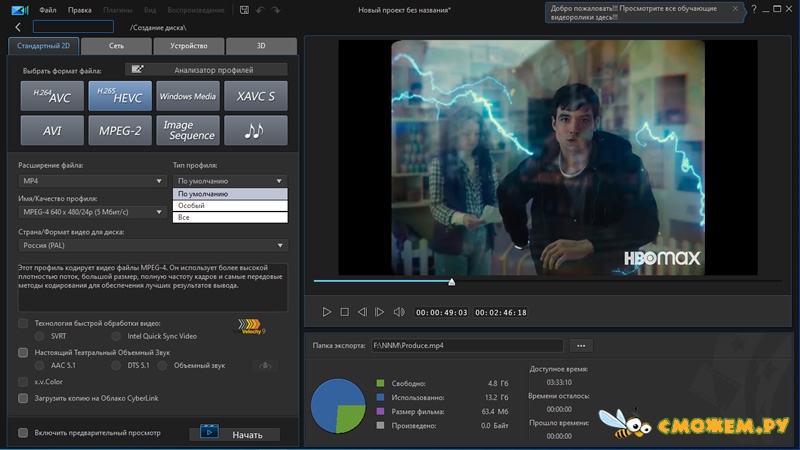800x450 pixels.
Task: Step to the previous frame
Action: tap(362, 312)
